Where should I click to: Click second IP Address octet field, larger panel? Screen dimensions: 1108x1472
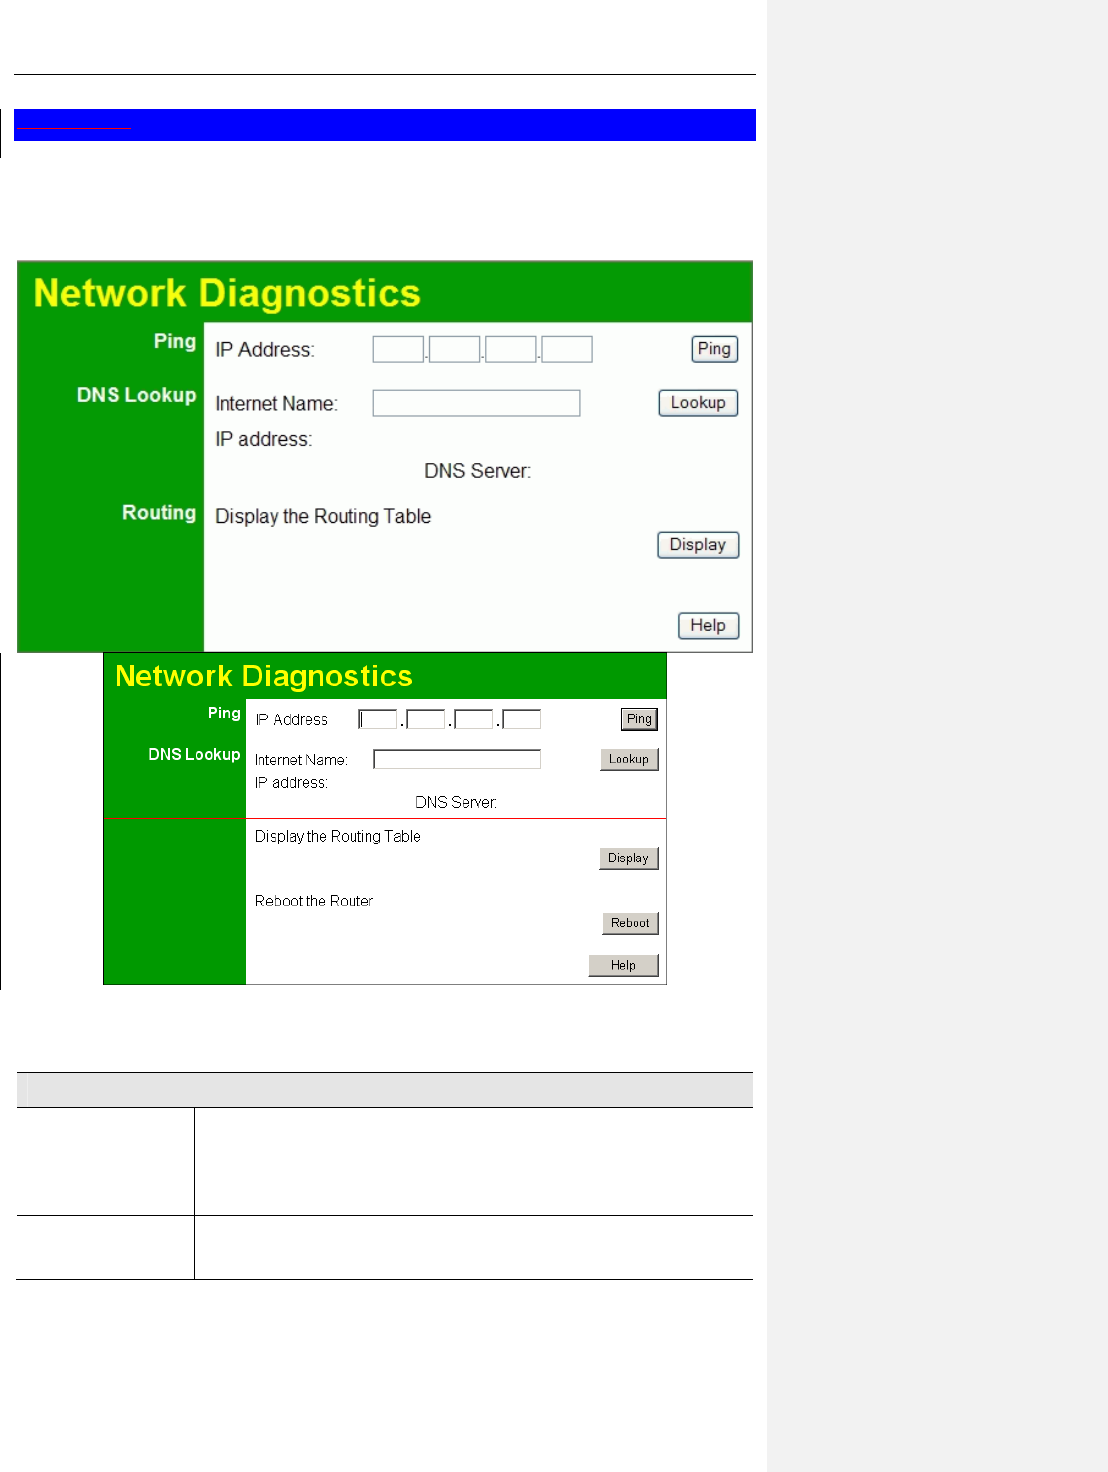point(454,349)
